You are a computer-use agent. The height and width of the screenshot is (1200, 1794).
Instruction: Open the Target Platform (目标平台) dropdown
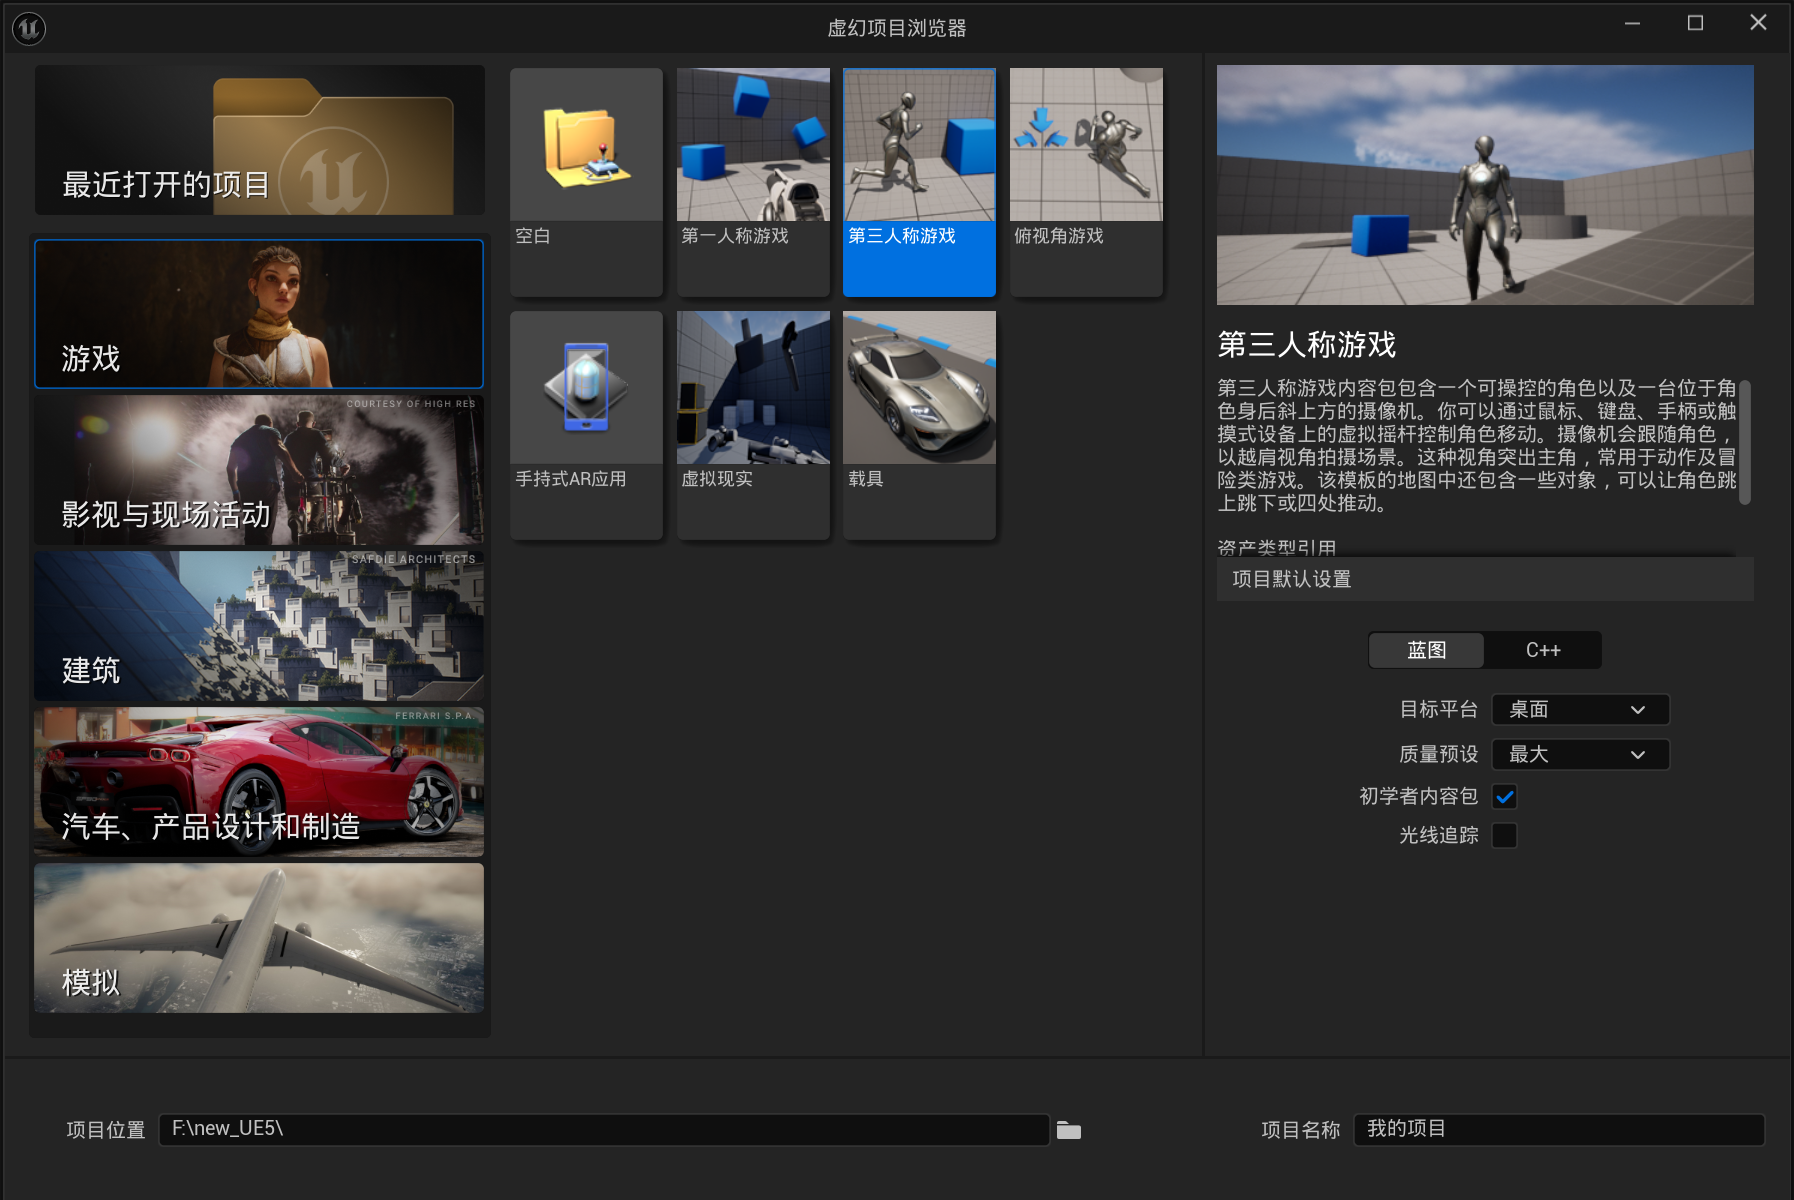1580,710
